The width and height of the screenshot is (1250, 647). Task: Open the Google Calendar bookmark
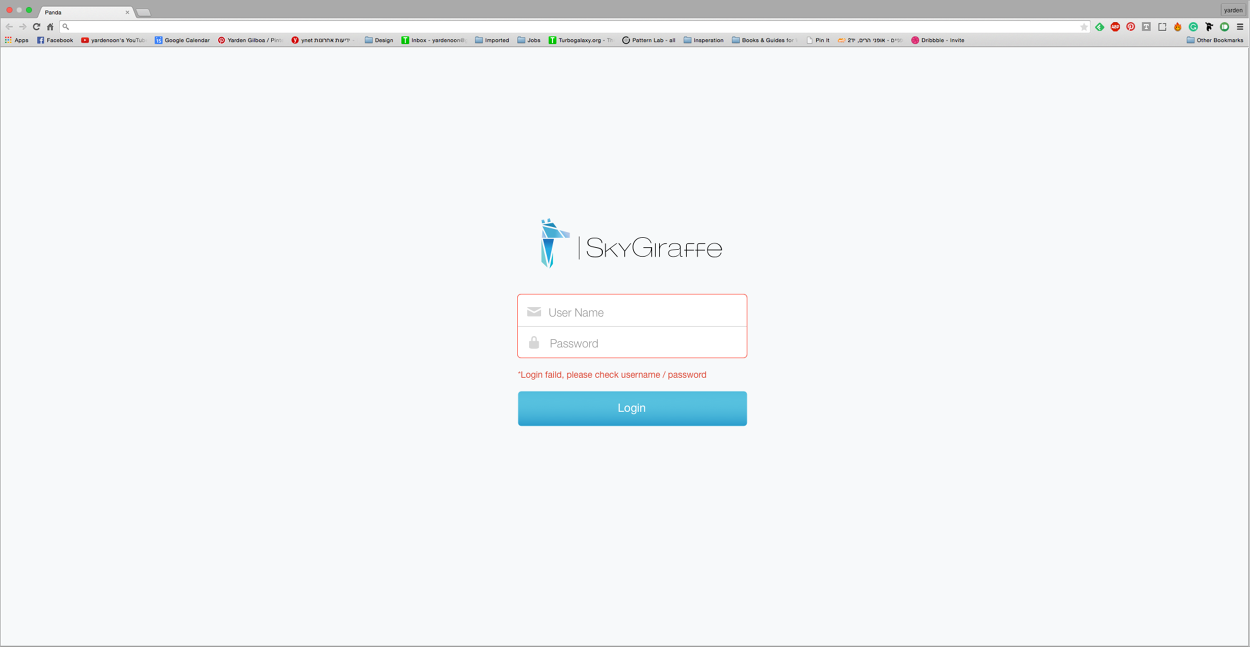pos(183,39)
